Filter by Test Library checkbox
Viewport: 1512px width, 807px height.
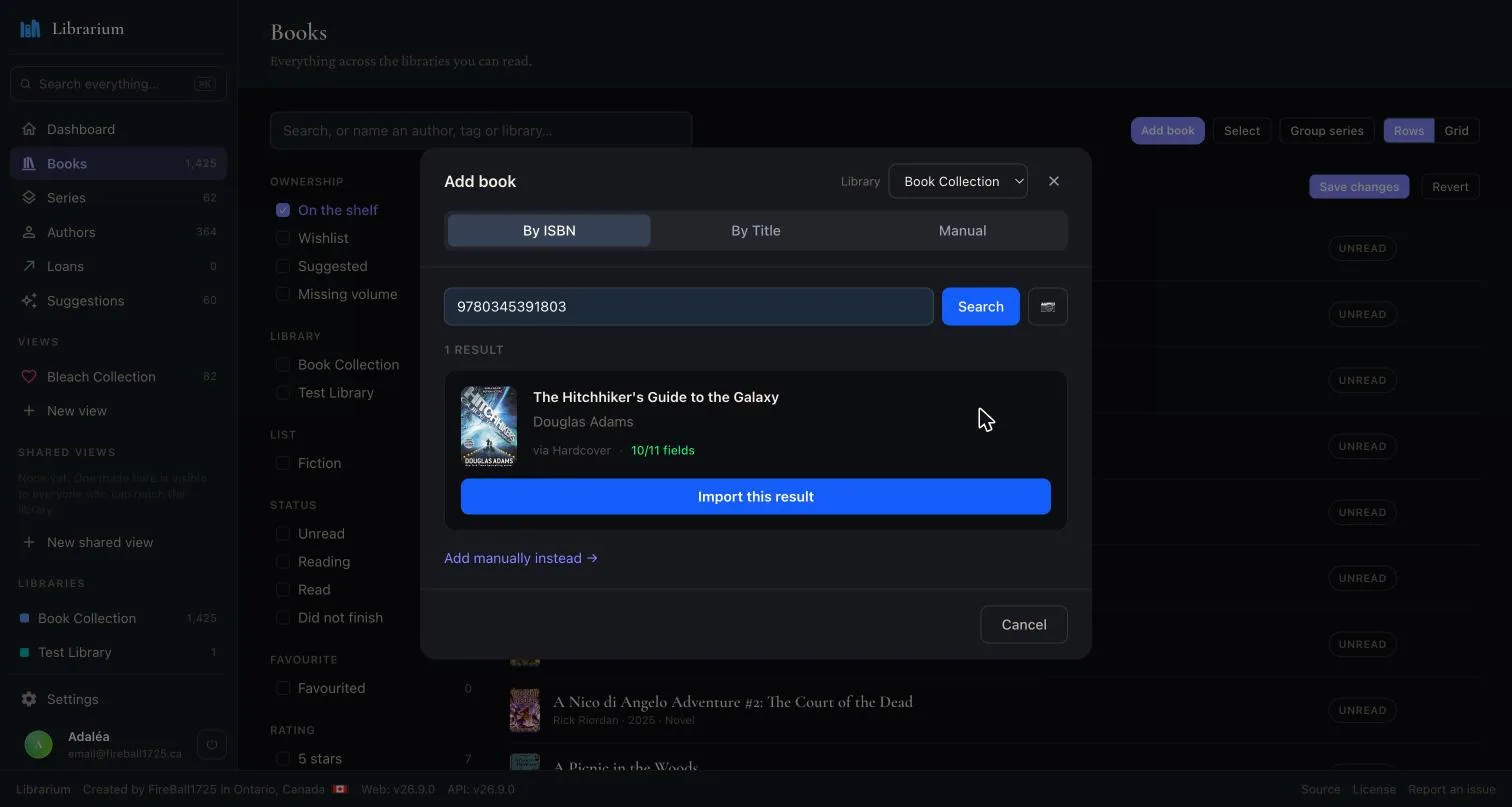coord(283,393)
